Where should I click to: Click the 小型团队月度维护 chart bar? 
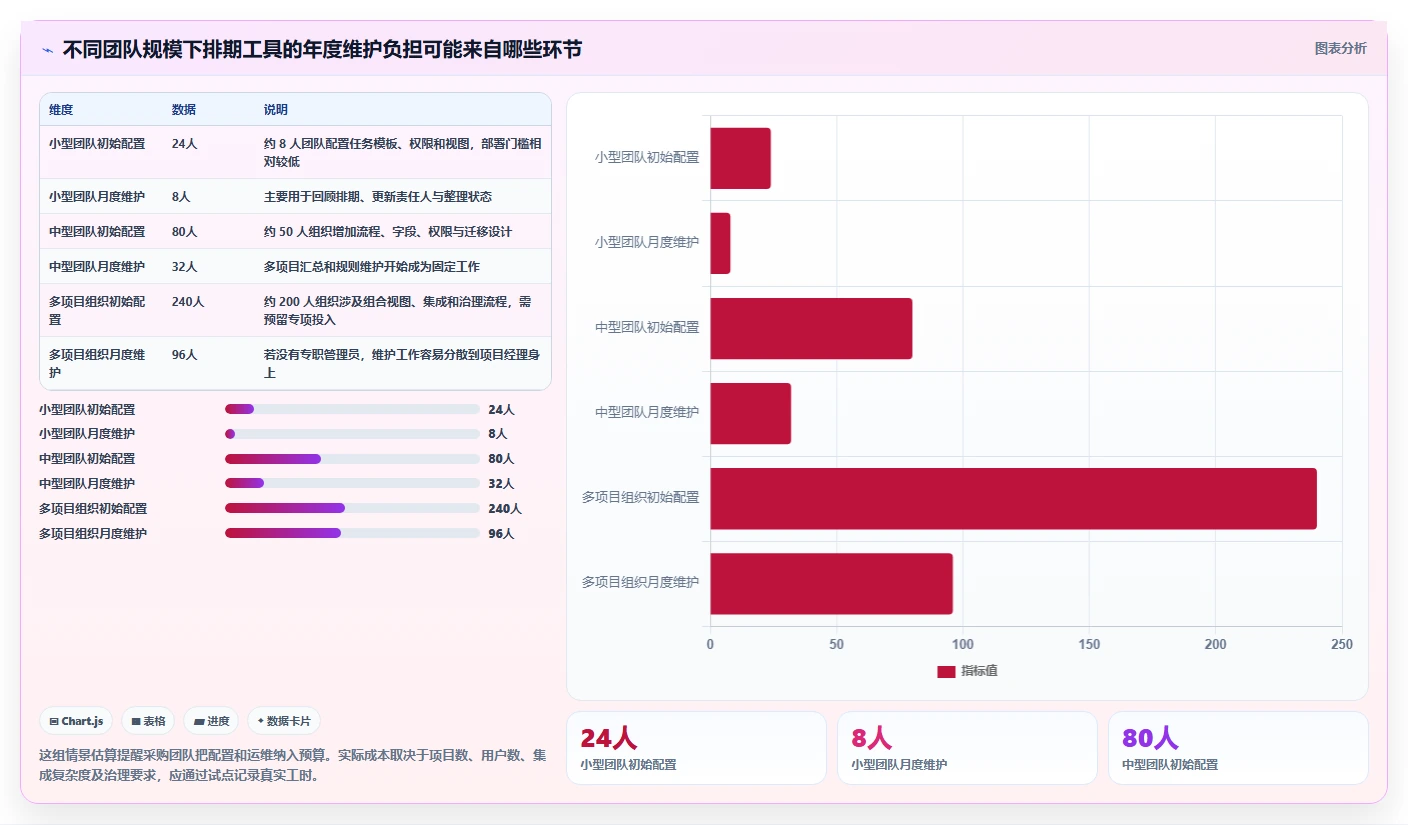click(x=720, y=243)
